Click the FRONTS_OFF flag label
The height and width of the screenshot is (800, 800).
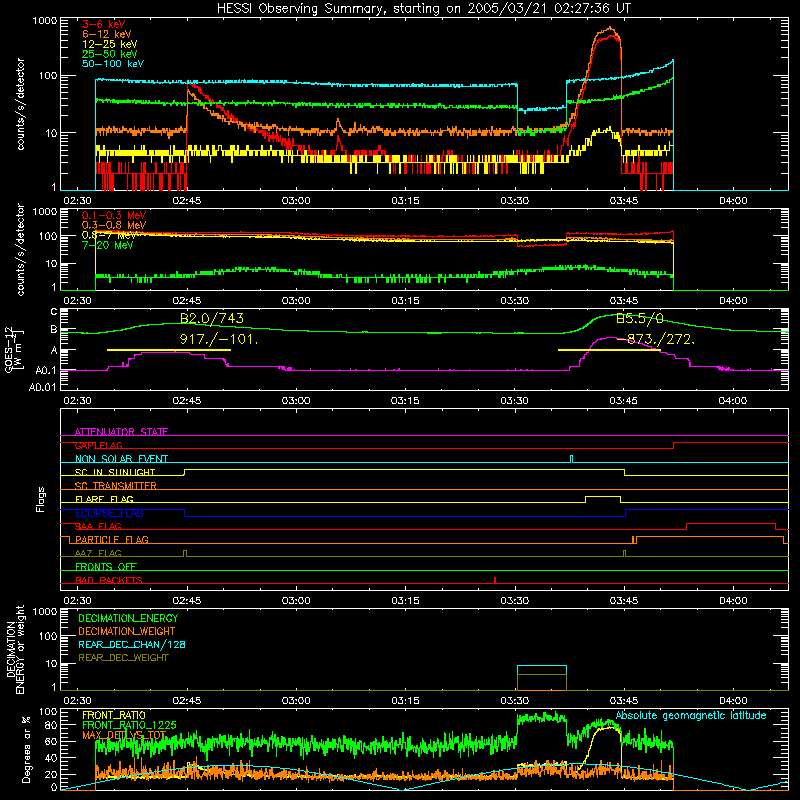coord(106,567)
